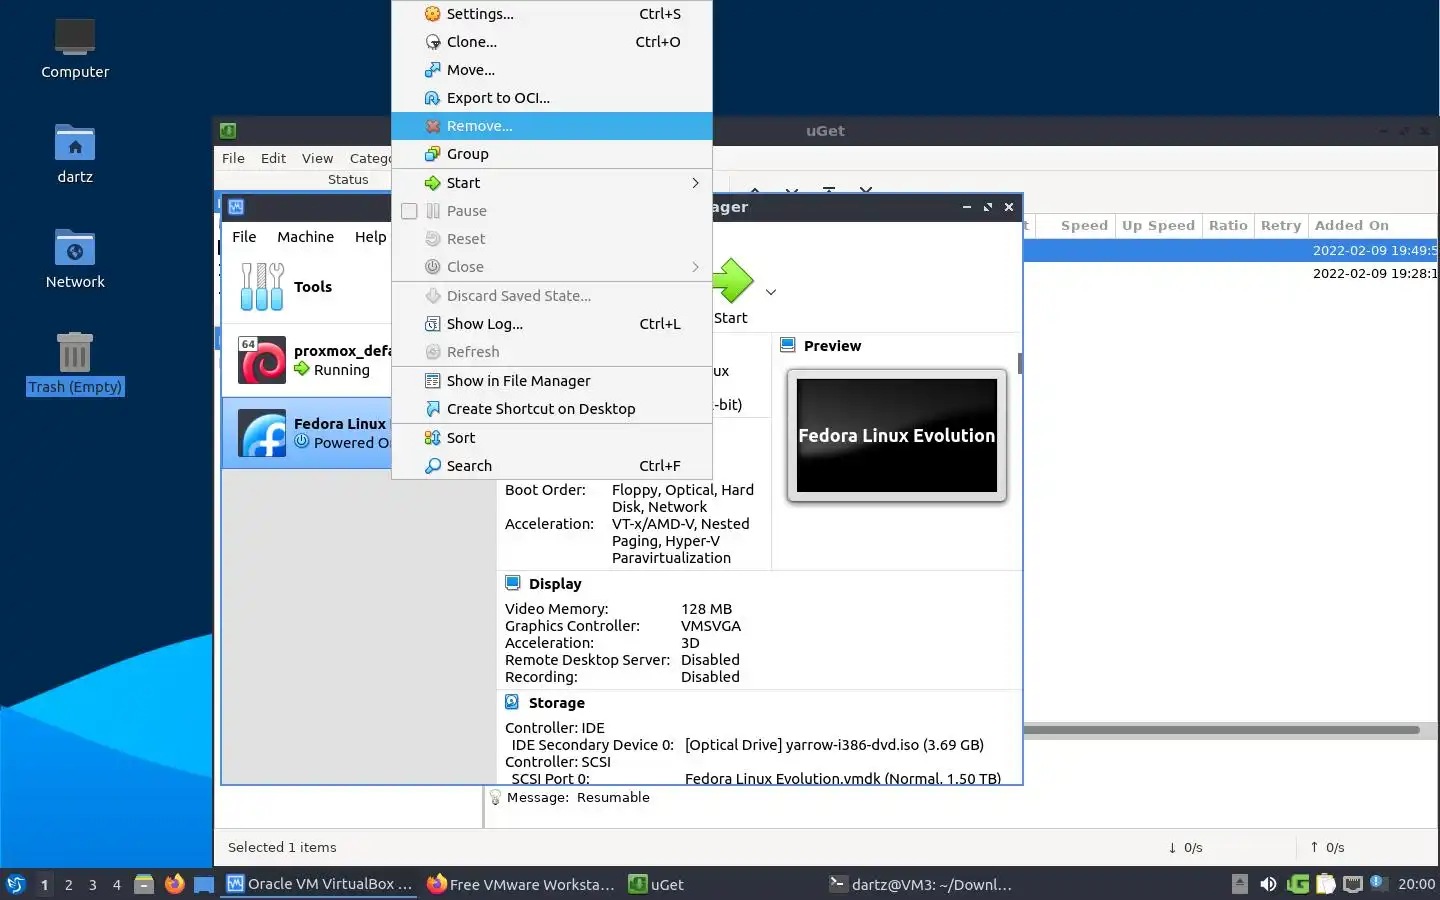The height and width of the screenshot is (900, 1440).
Task: Click the green Start arrow in the VirtualBox toolbar
Action: 733,281
